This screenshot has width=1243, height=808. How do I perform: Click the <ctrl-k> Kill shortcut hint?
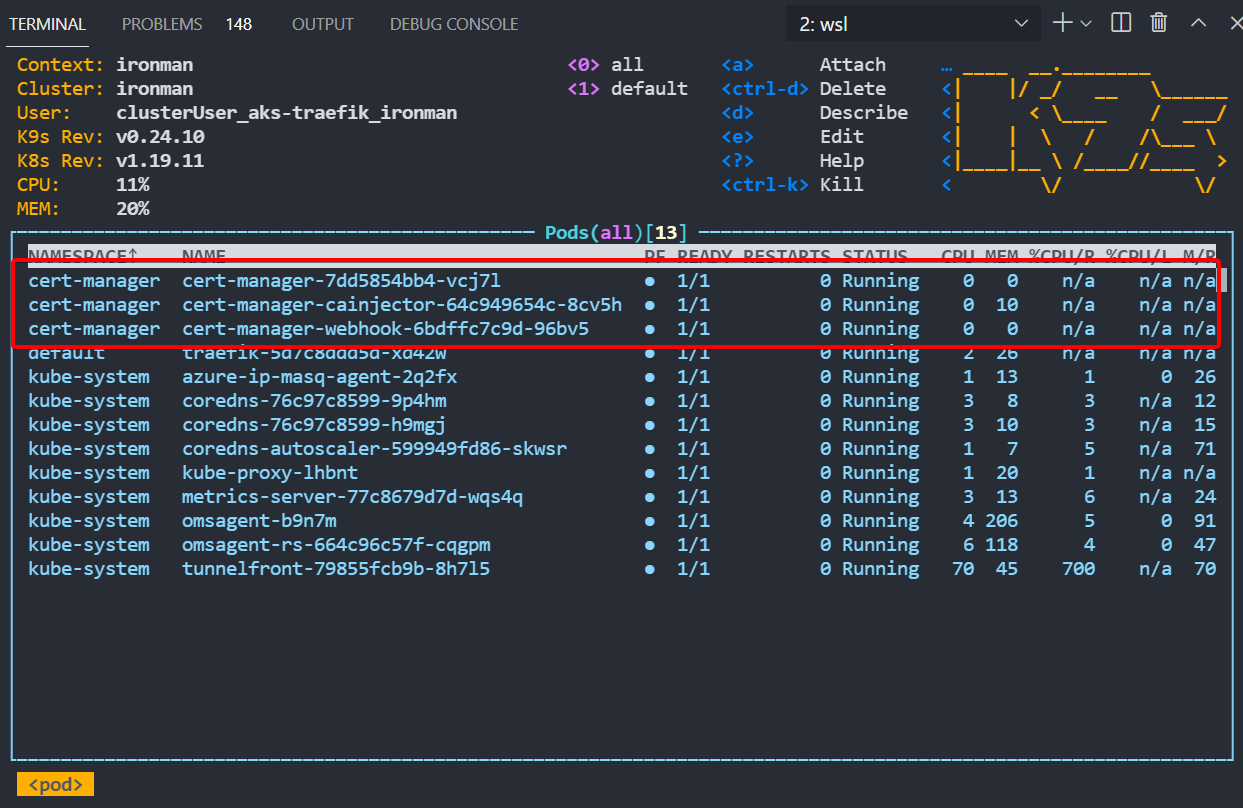point(793,185)
